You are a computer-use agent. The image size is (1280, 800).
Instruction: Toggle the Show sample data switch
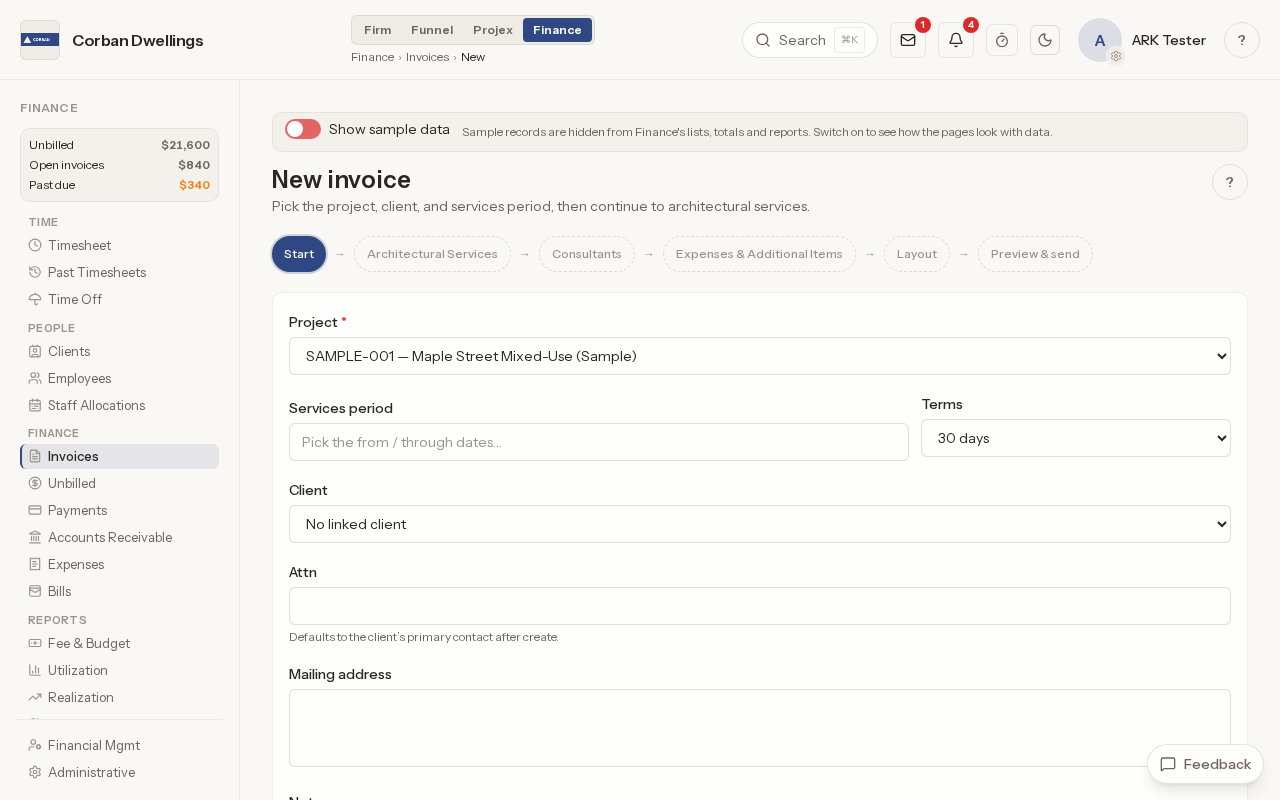click(x=303, y=129)
